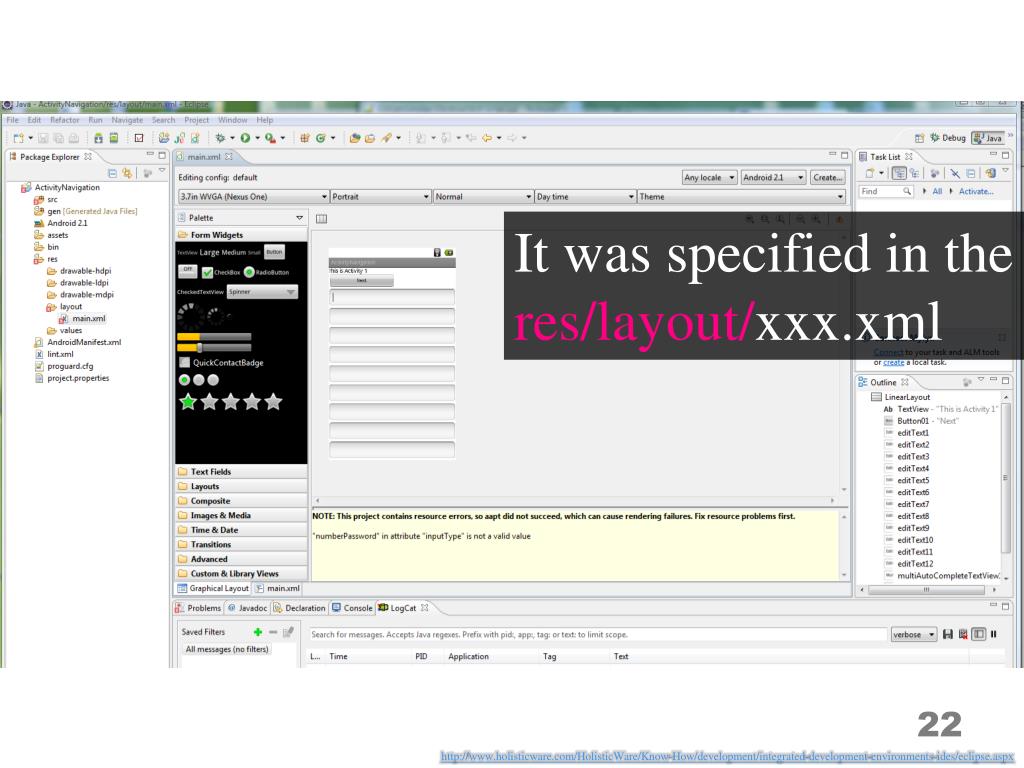Open the verbose log level dropdown

914,634
